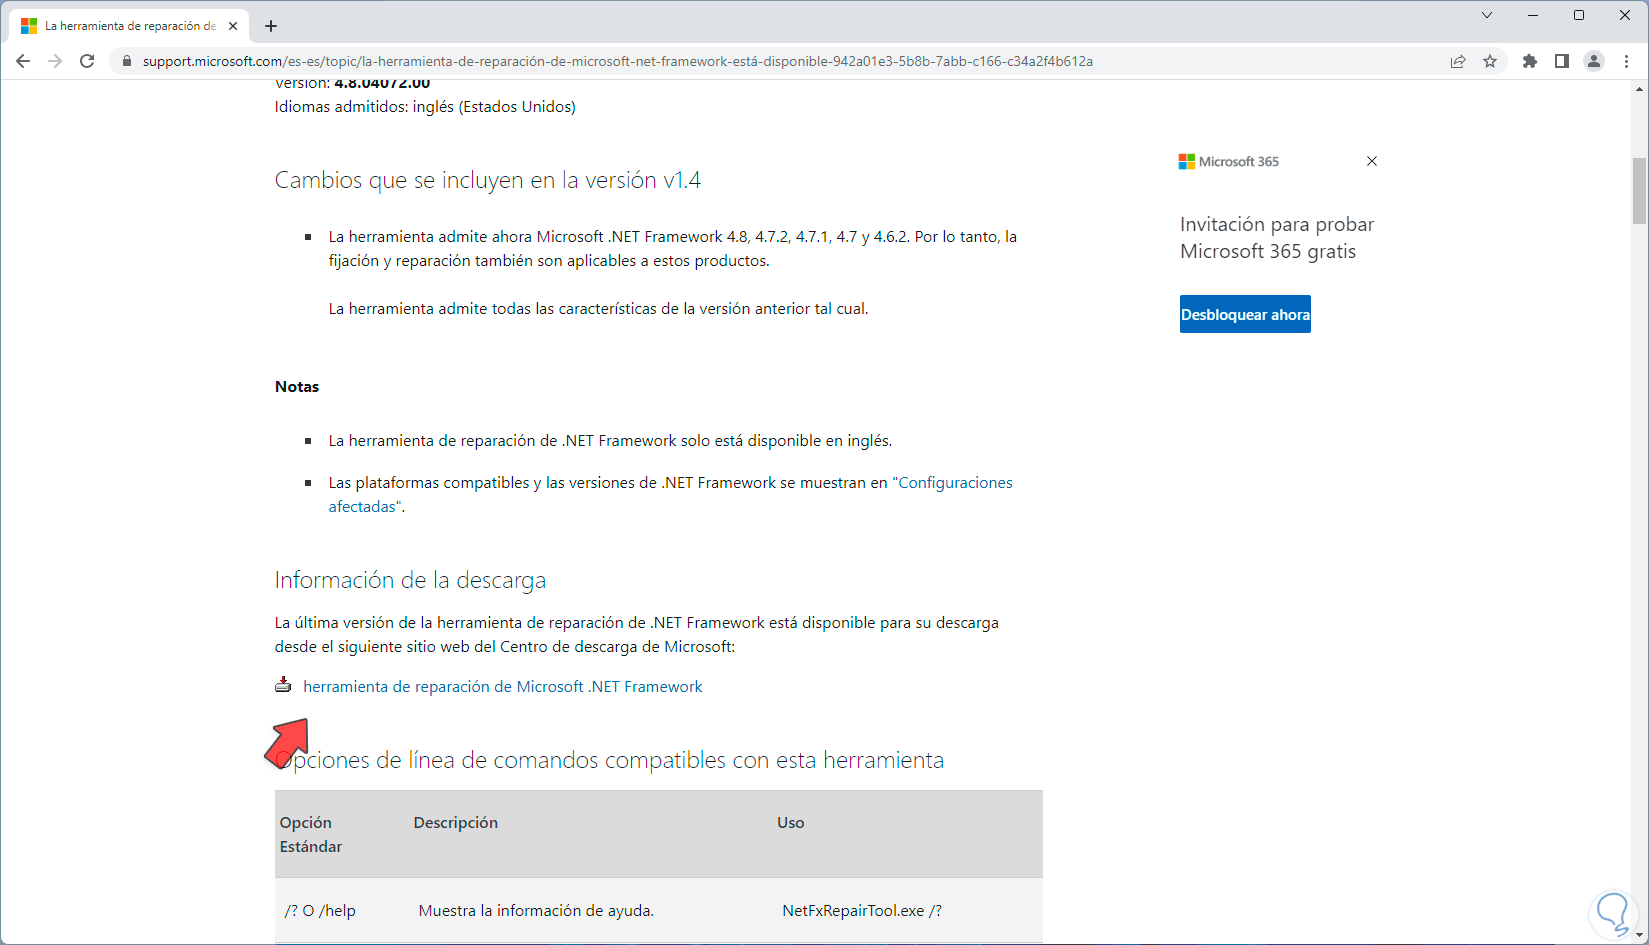
Task: Click 'Muestra la información de ayuda.' cell
Action: [536, 911]
